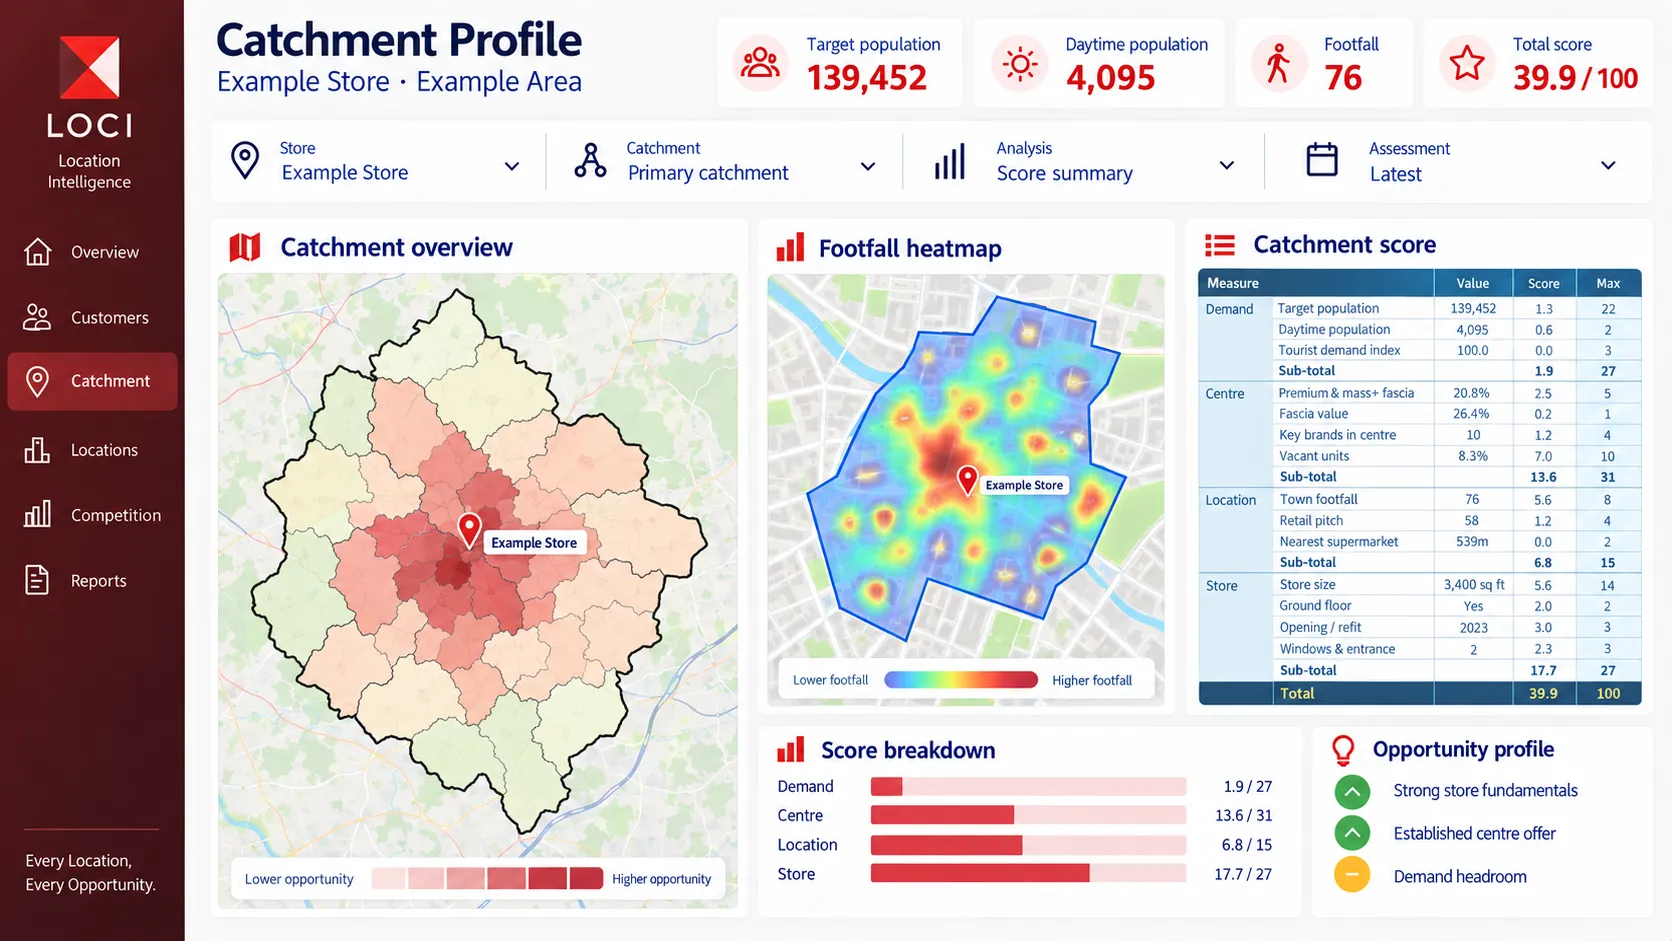This screenshot has height=941, width=1672.
Task: Click the Analysis filter bars icon
Action: (x=949, y=162)
